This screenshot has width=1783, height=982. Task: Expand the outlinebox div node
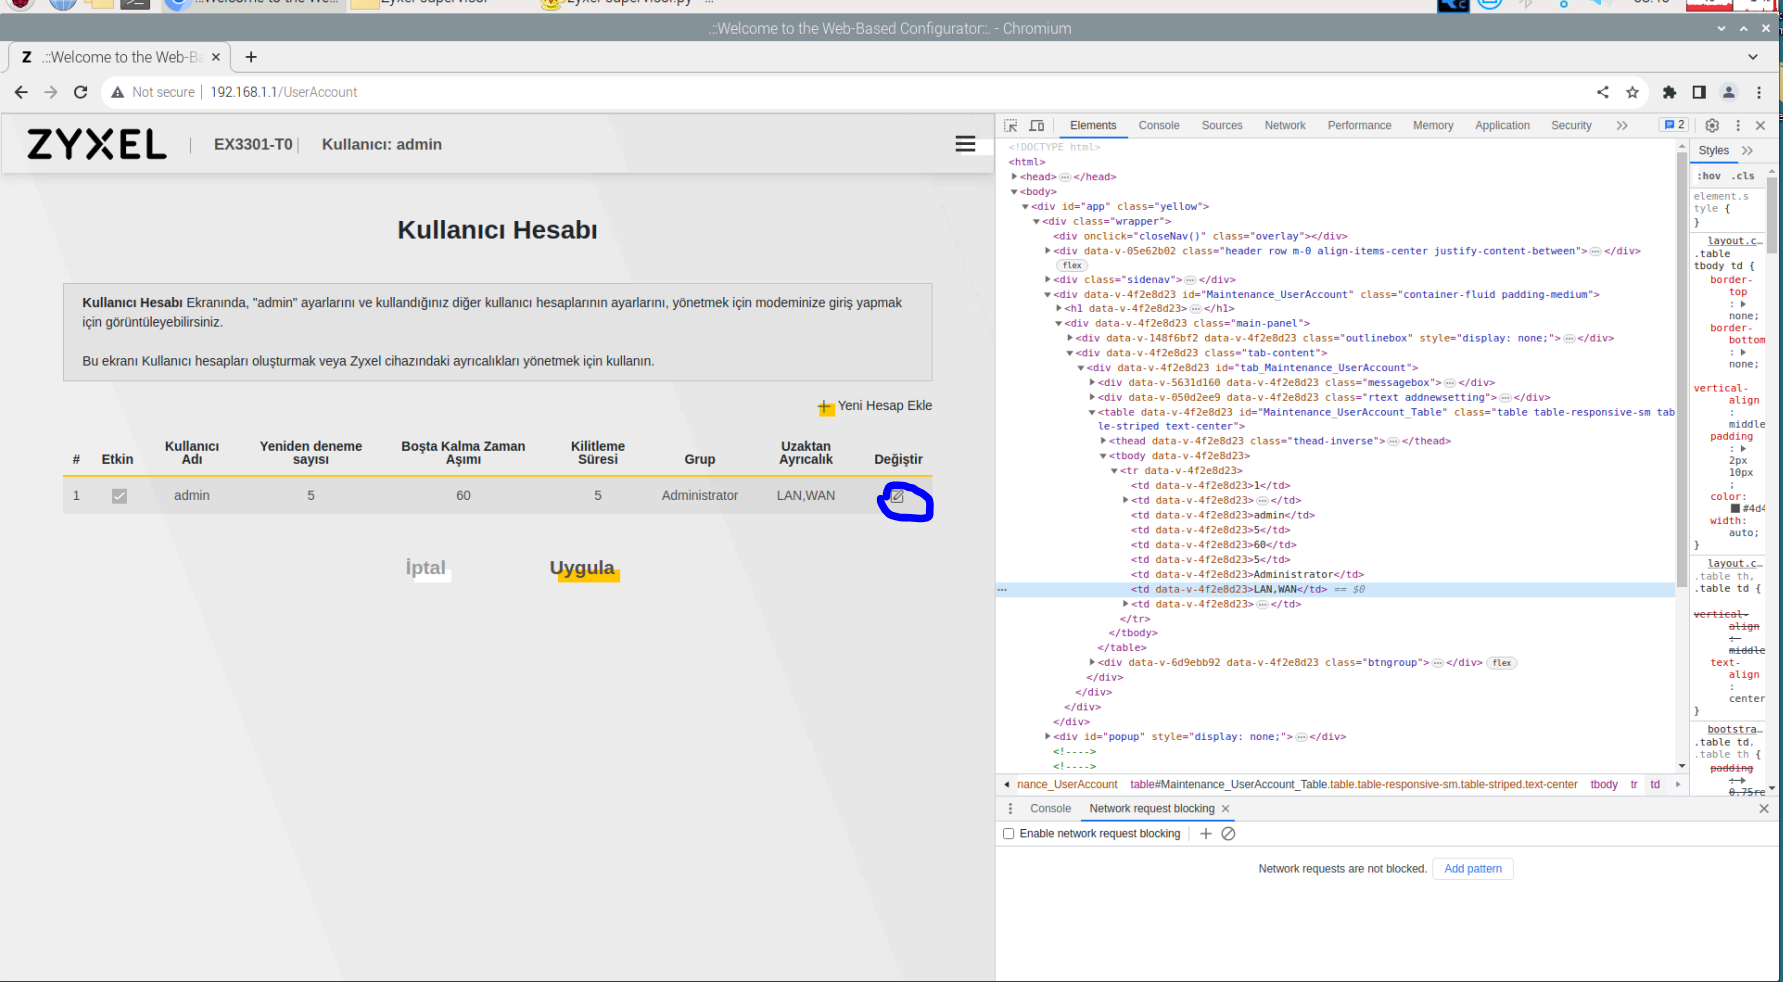[x=1070, y=338]
